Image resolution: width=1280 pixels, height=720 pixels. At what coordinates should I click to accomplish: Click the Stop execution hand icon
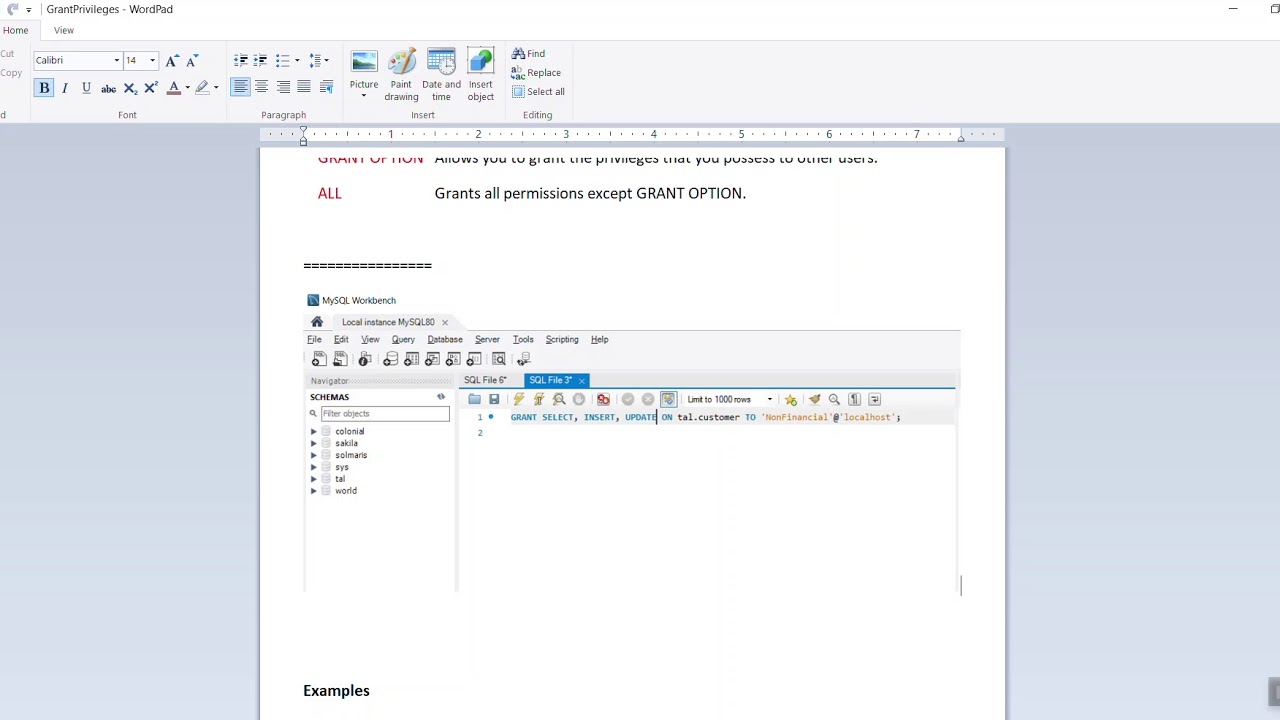click(x=578, y=399)
